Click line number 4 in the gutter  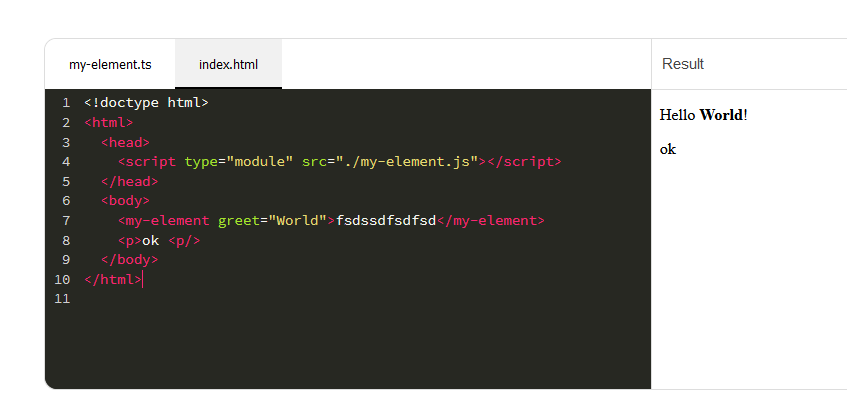point(66,161)
